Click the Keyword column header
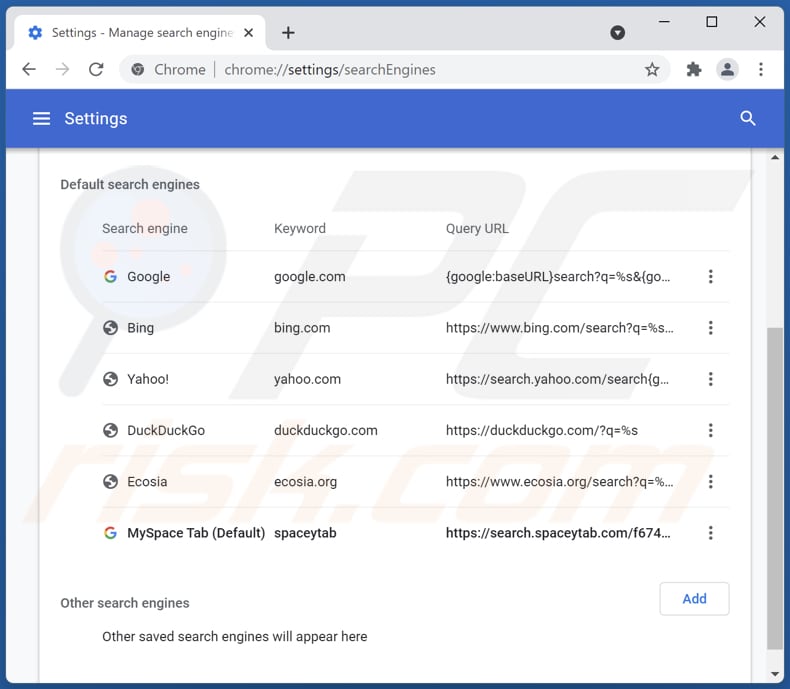 [300, 229]
